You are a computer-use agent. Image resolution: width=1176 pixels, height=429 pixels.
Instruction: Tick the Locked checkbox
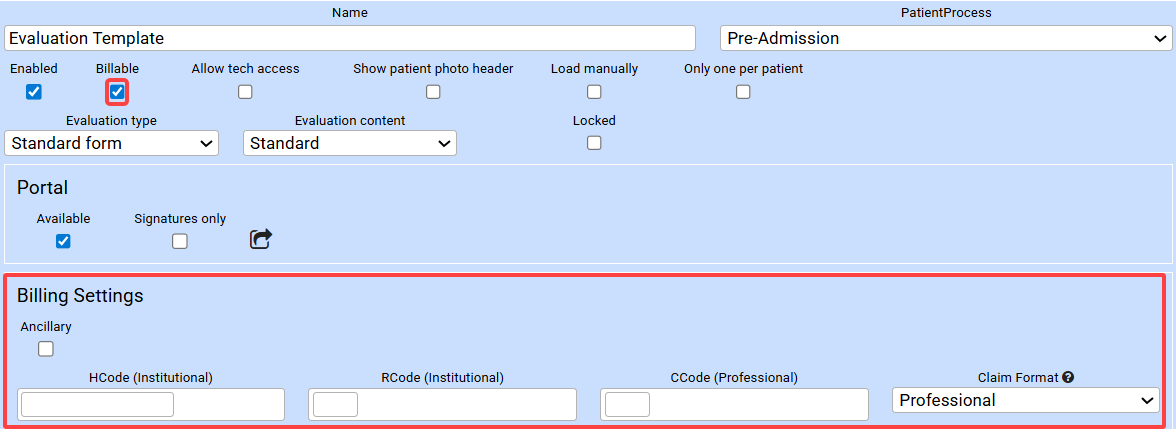pos(594,143)
